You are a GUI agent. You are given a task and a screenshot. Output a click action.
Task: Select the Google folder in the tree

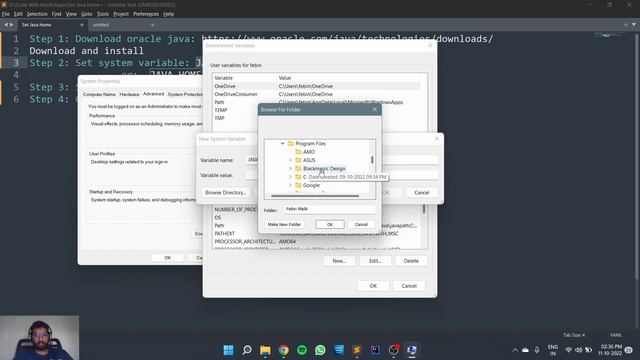tap(311, 185)
